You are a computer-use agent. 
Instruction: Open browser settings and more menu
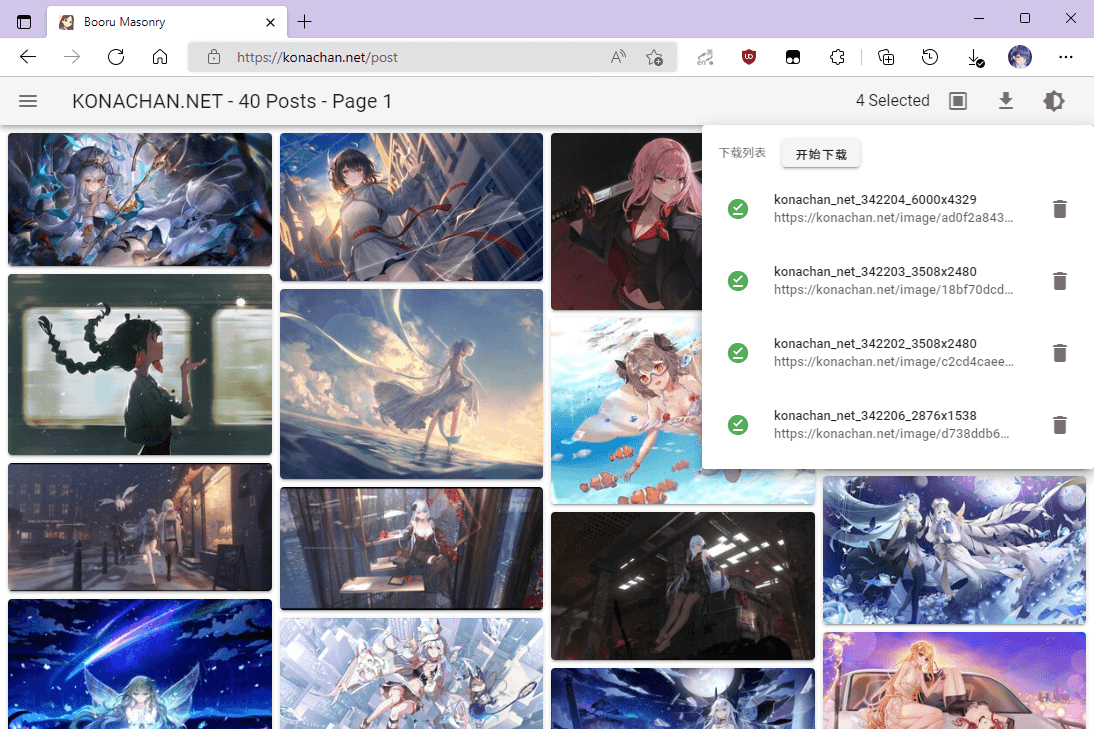1065,57
